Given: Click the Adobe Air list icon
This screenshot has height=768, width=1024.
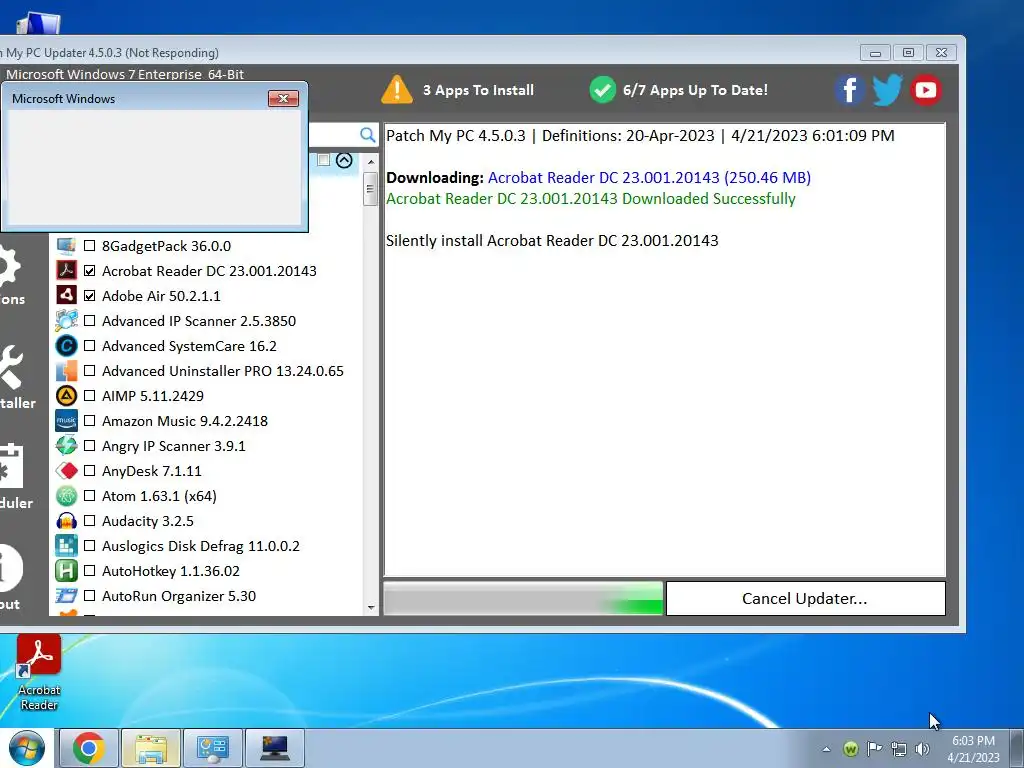Looking at the screenshot, I should point(66,295).
